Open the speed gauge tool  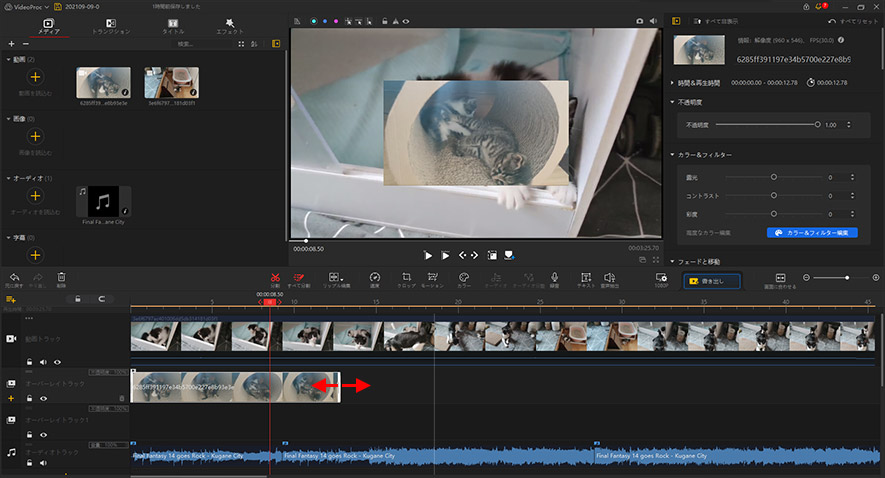(374, 277)
